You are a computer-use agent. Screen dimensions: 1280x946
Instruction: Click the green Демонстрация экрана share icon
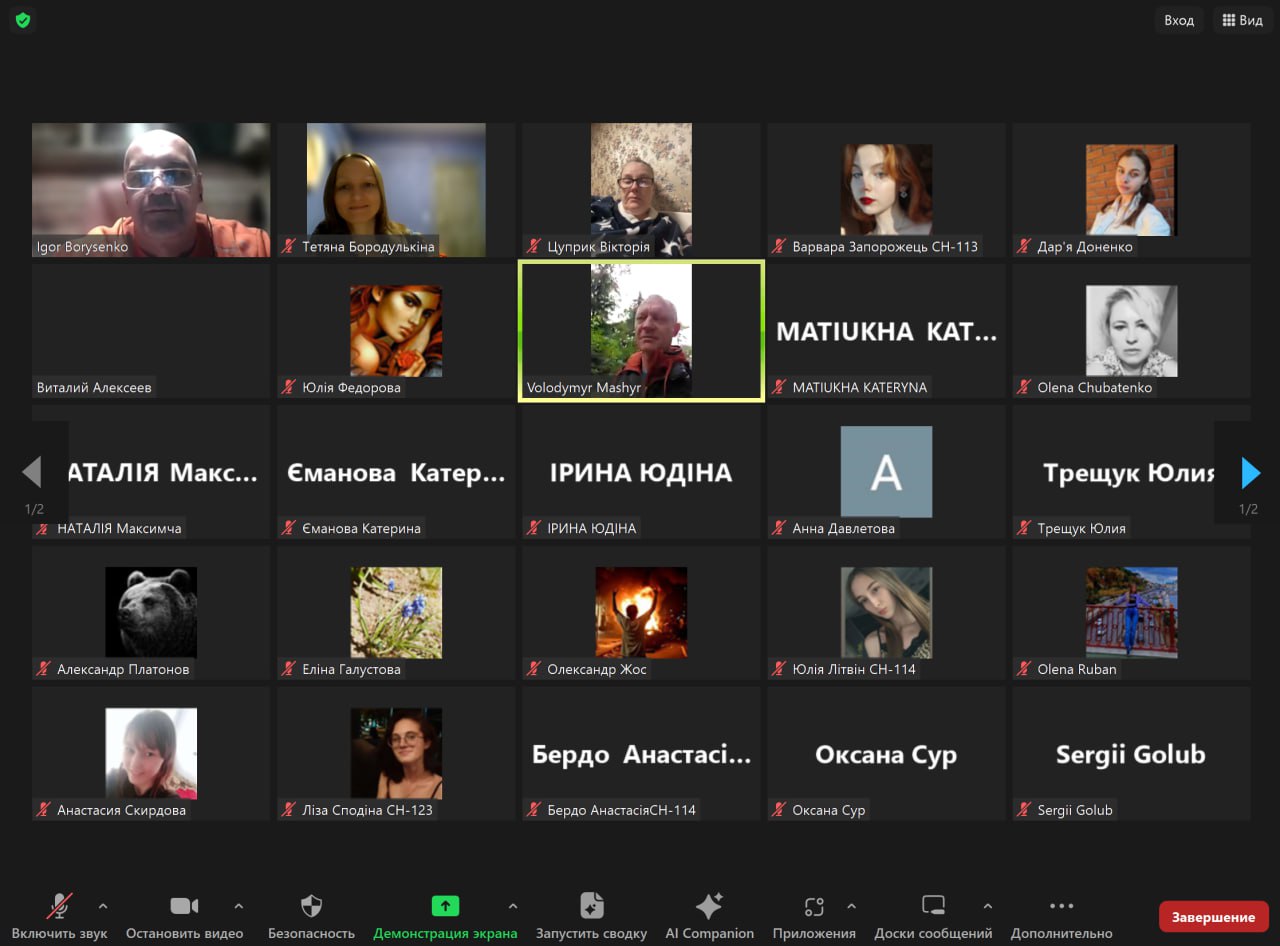(x=445, y=907)
